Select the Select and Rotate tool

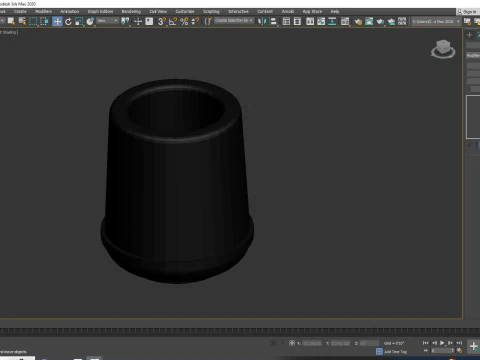(68, 22)
